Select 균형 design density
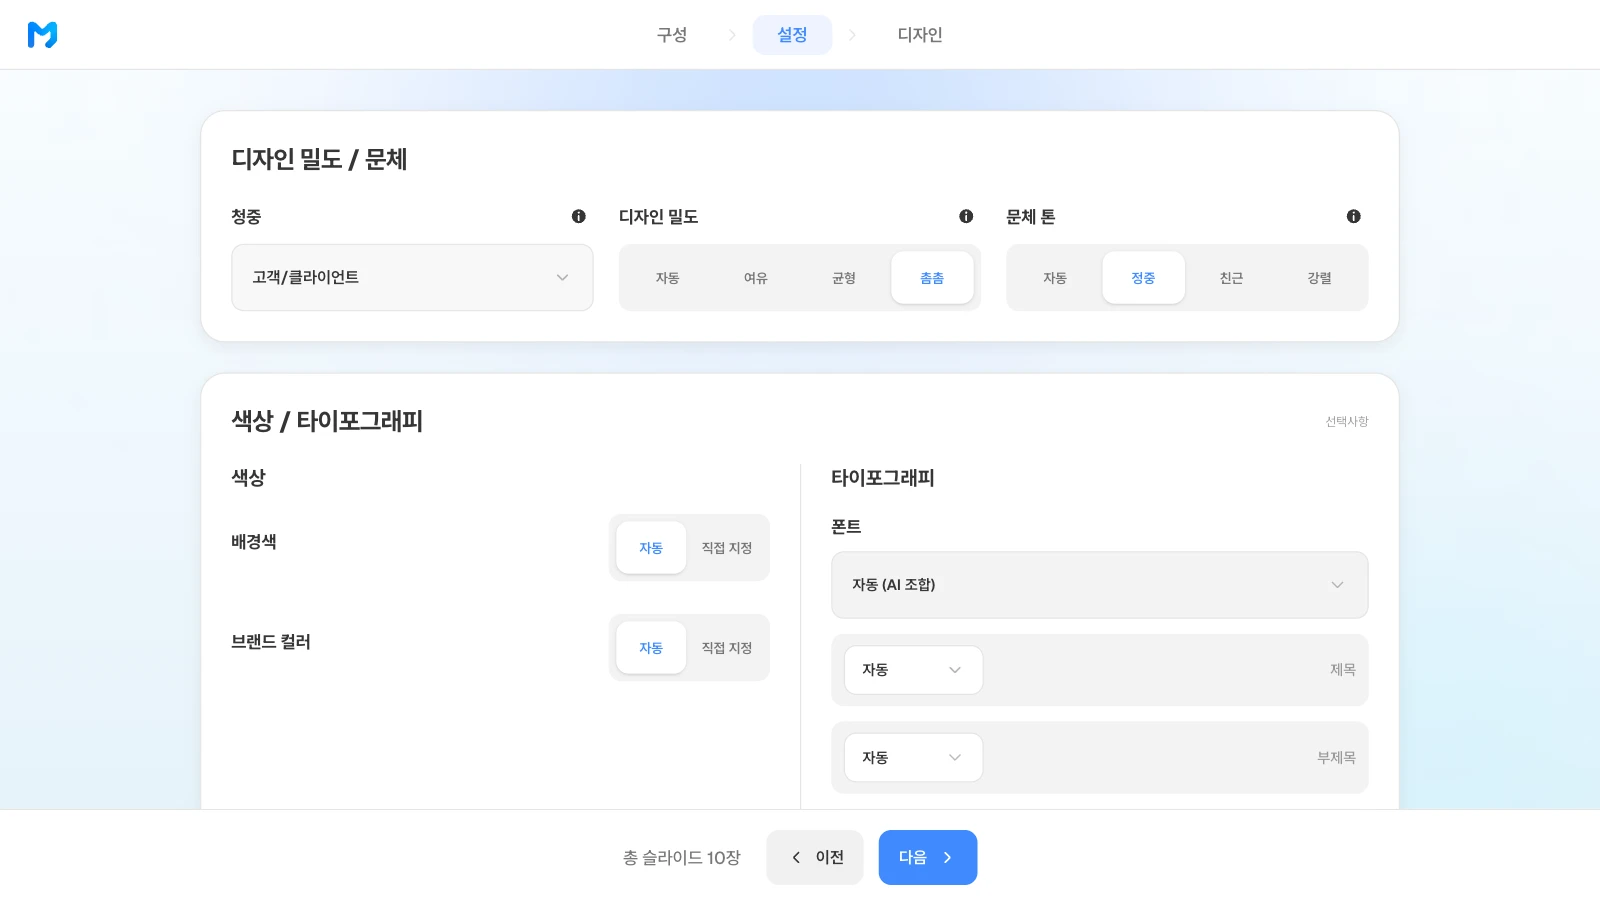Viewport: 1600px width, 900px height. (x=844, y=278)
